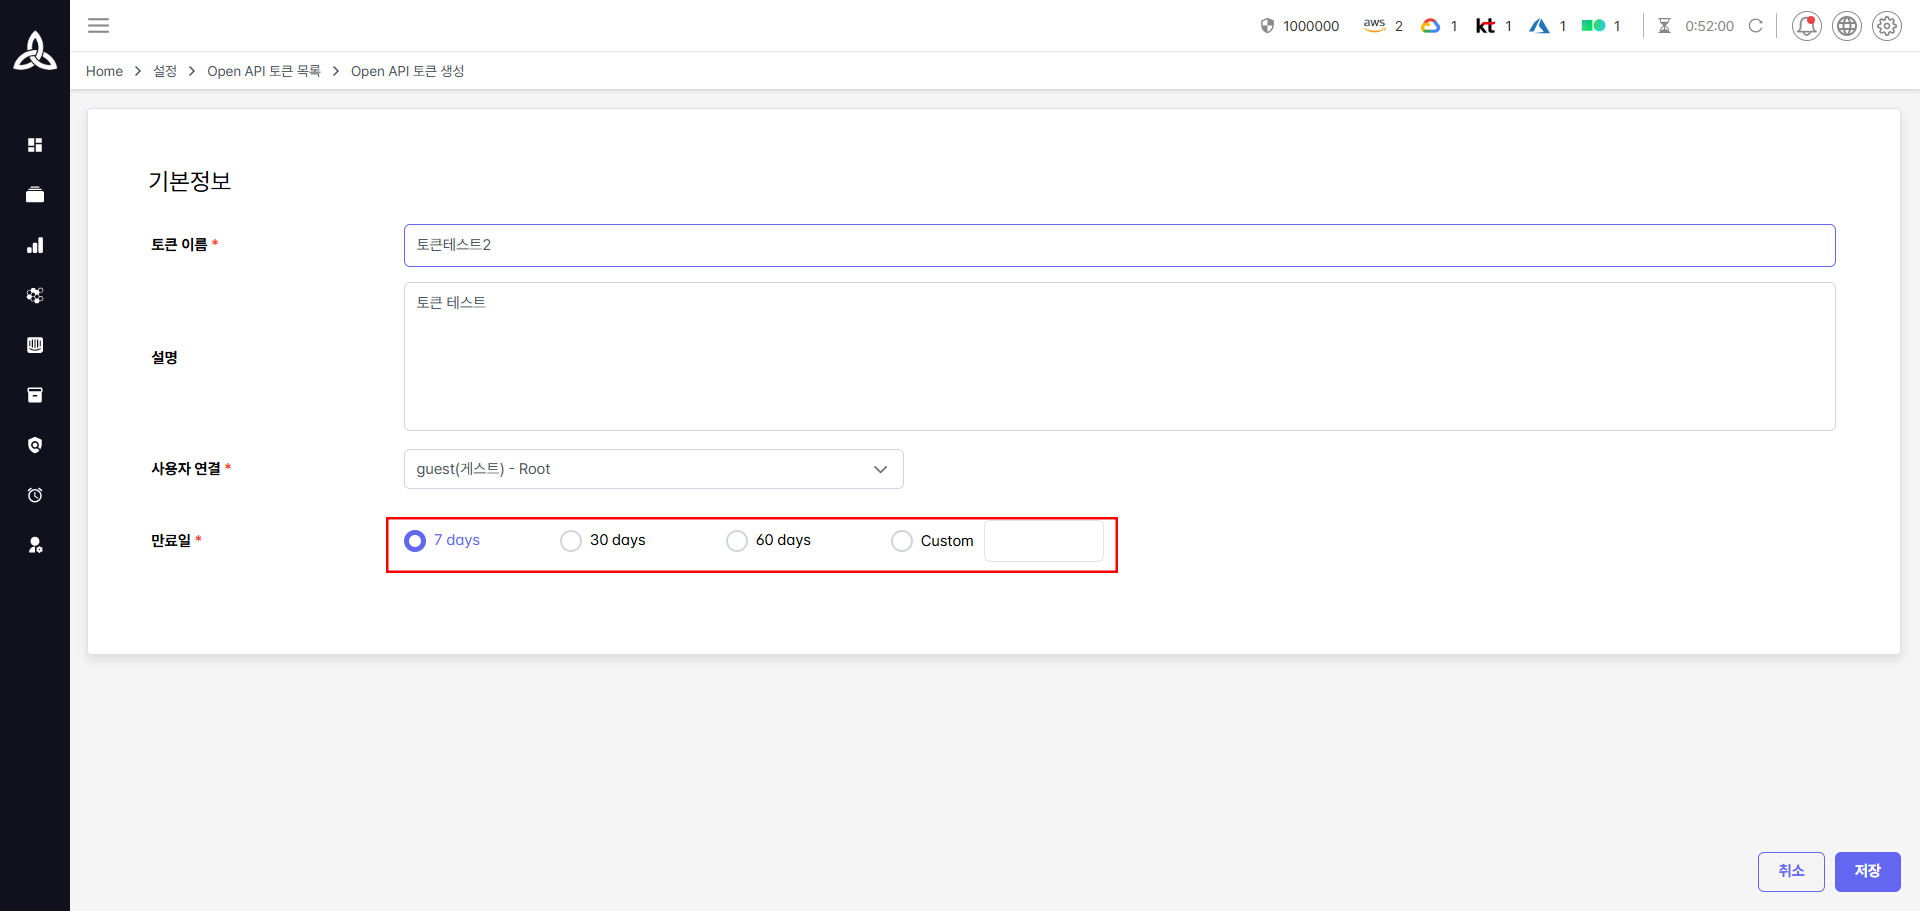Select the 60 days expiration option
This screenshot has width=1920, height=911.
(x=737, y=541)
